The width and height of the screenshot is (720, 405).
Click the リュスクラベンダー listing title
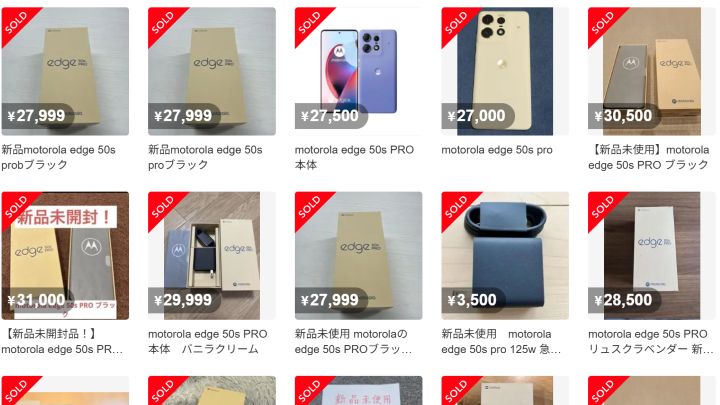(x=651, y=341)
